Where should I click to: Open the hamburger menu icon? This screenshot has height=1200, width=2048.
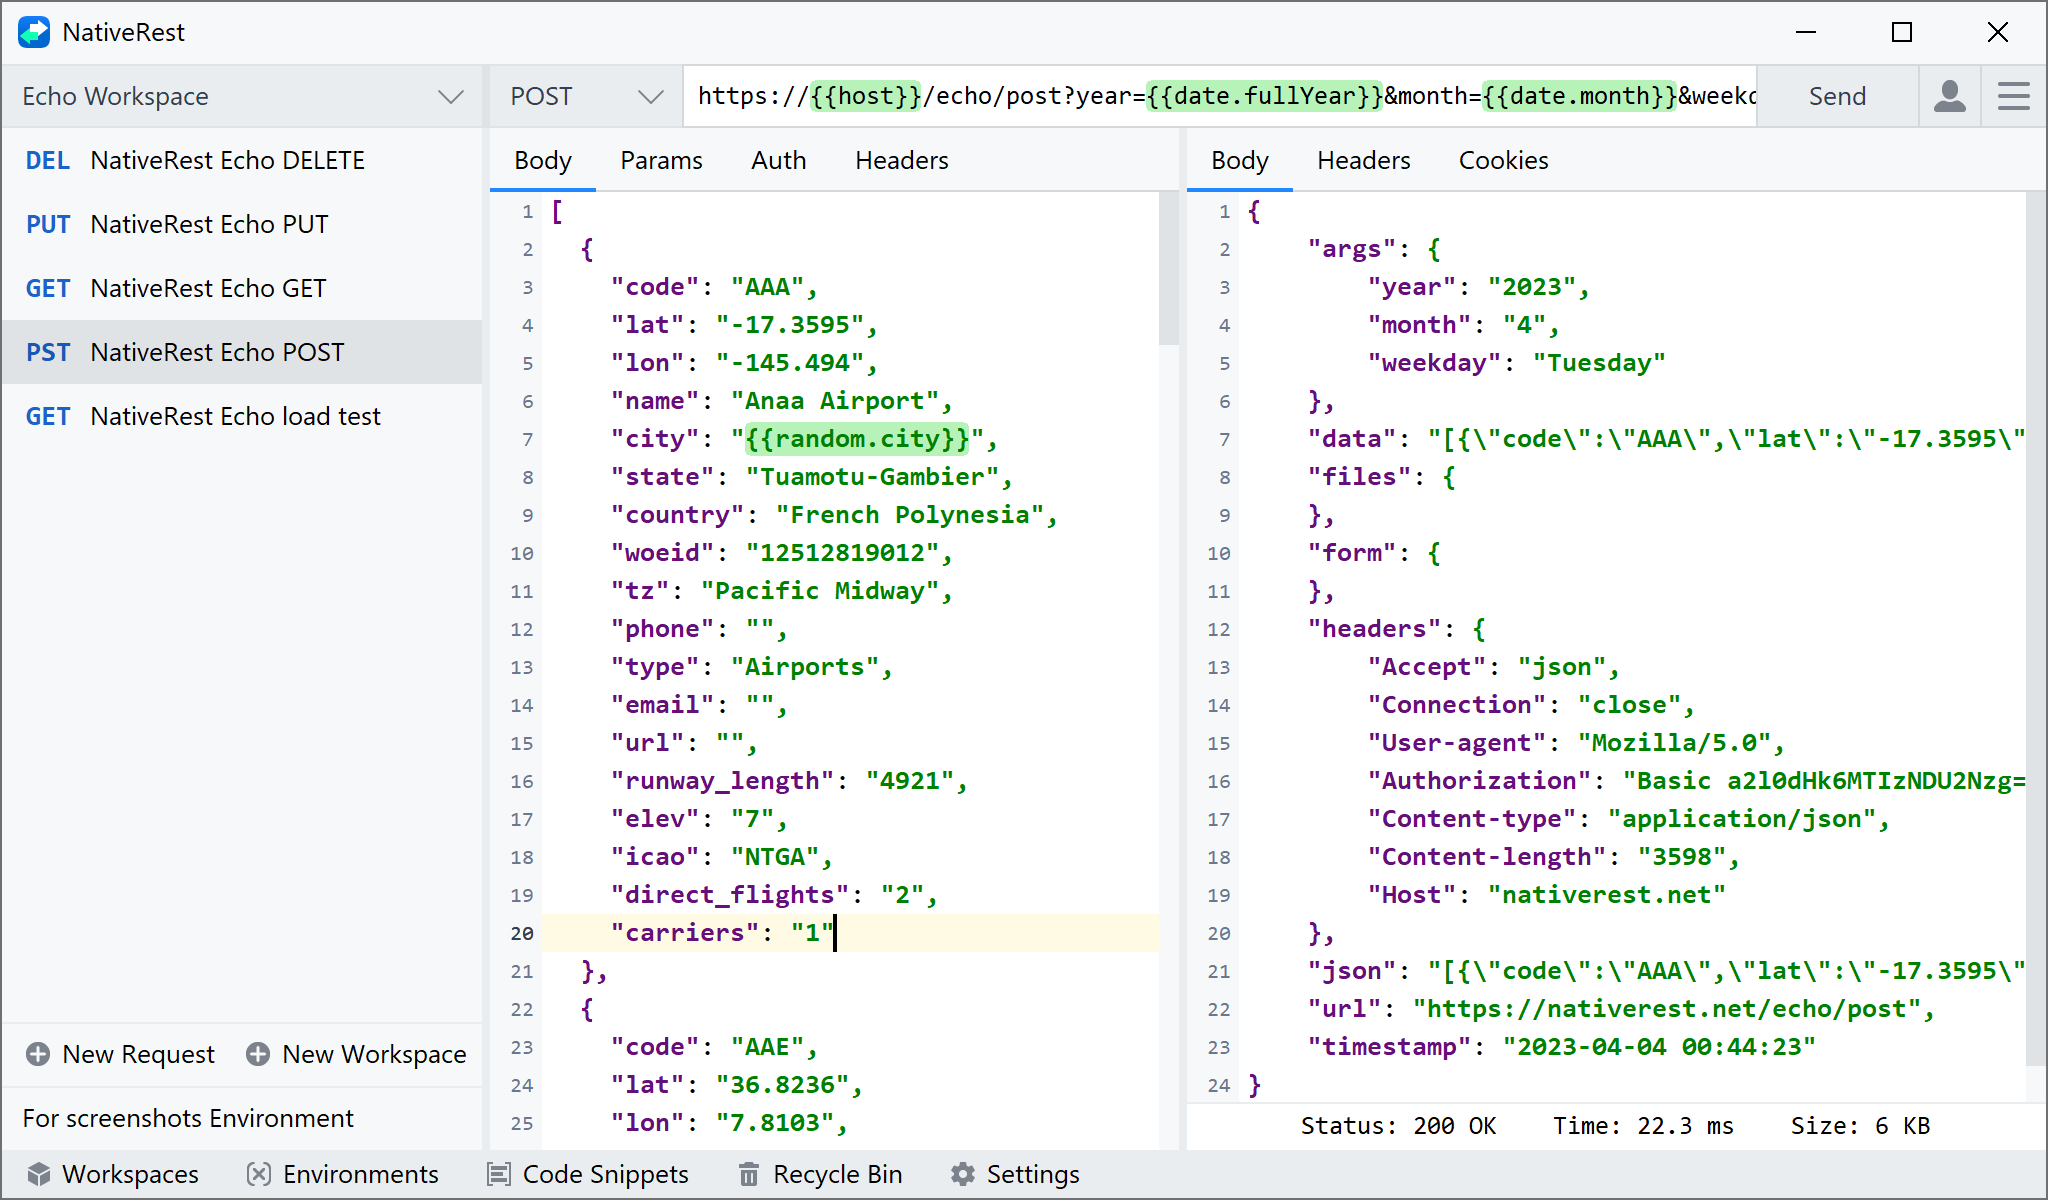pyautogui.click(x=2013, y=96)
